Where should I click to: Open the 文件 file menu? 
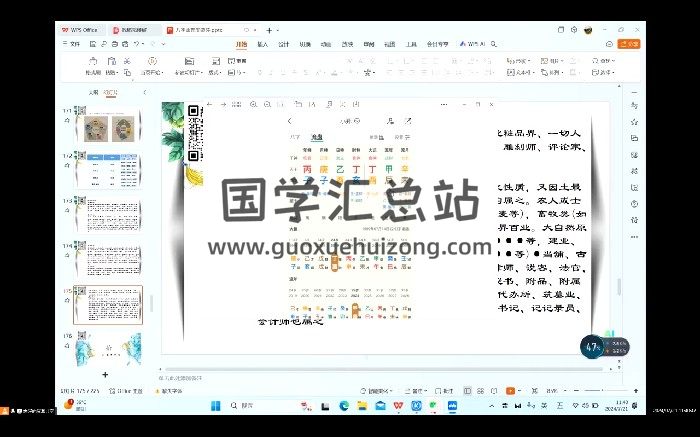tap(71, 44)
